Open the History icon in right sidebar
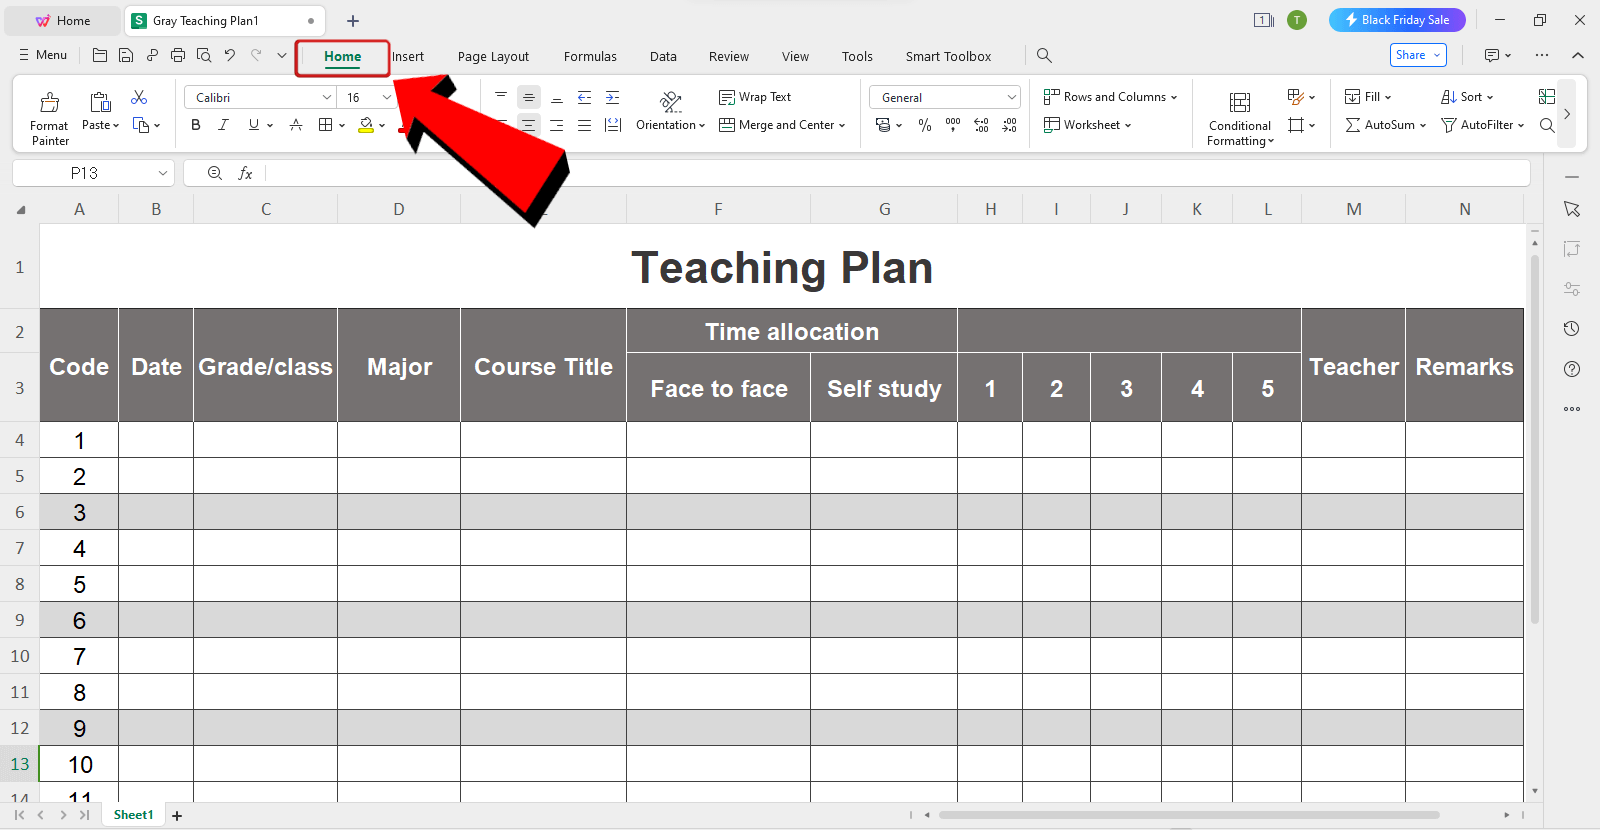Image resolution: width=1600 pixels, height=830 pixels. pos(1572,329)
